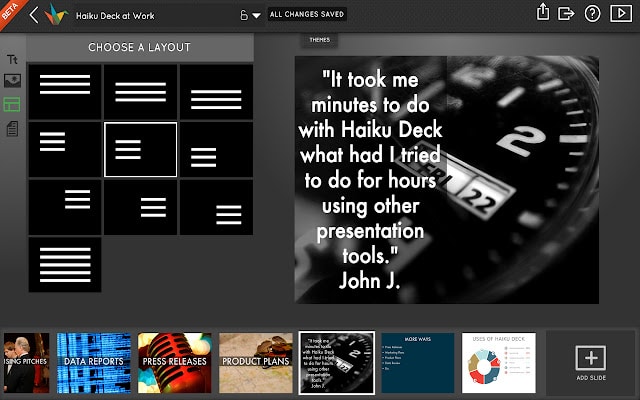Choose second-row left small text layout

pyautogui.click(x=65, y=149)
